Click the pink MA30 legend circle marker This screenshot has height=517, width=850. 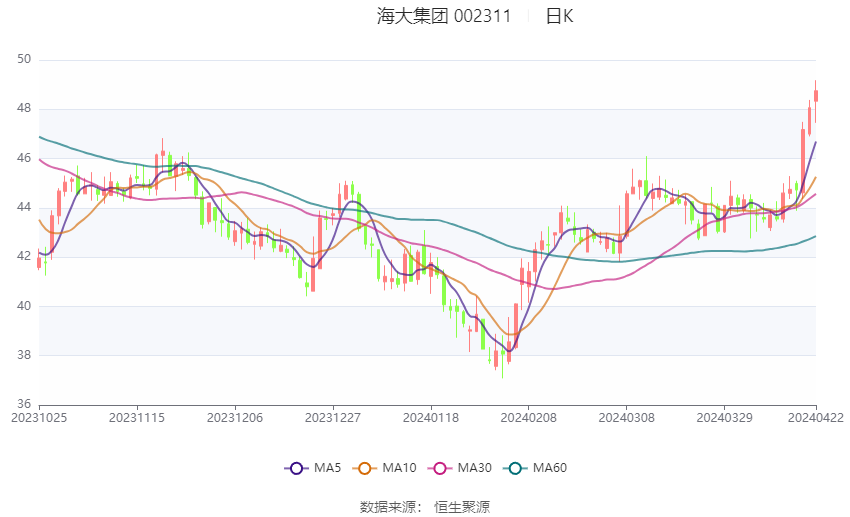439,467
